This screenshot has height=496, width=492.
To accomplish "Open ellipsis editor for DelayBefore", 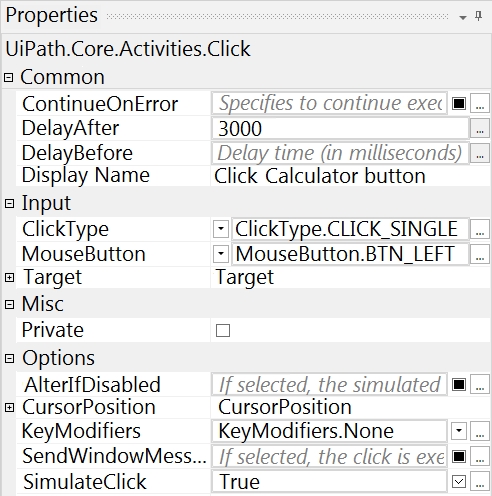I will tap(480, 153).
